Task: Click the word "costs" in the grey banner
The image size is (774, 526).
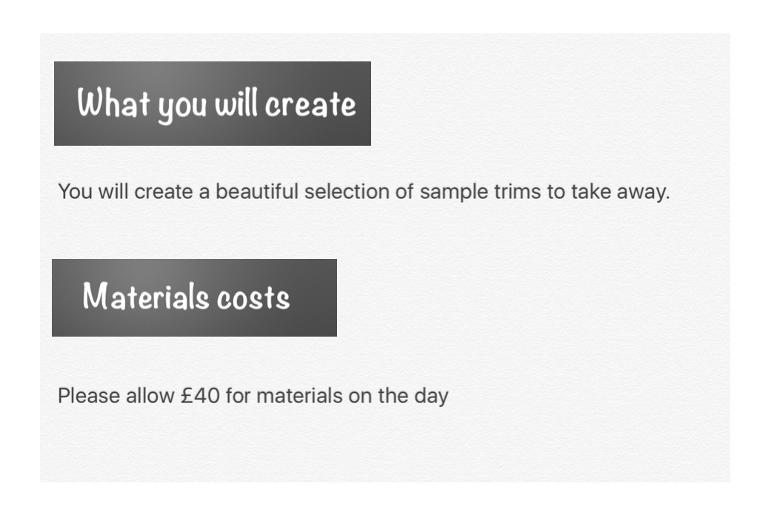Action: click(x=253, y=299)
